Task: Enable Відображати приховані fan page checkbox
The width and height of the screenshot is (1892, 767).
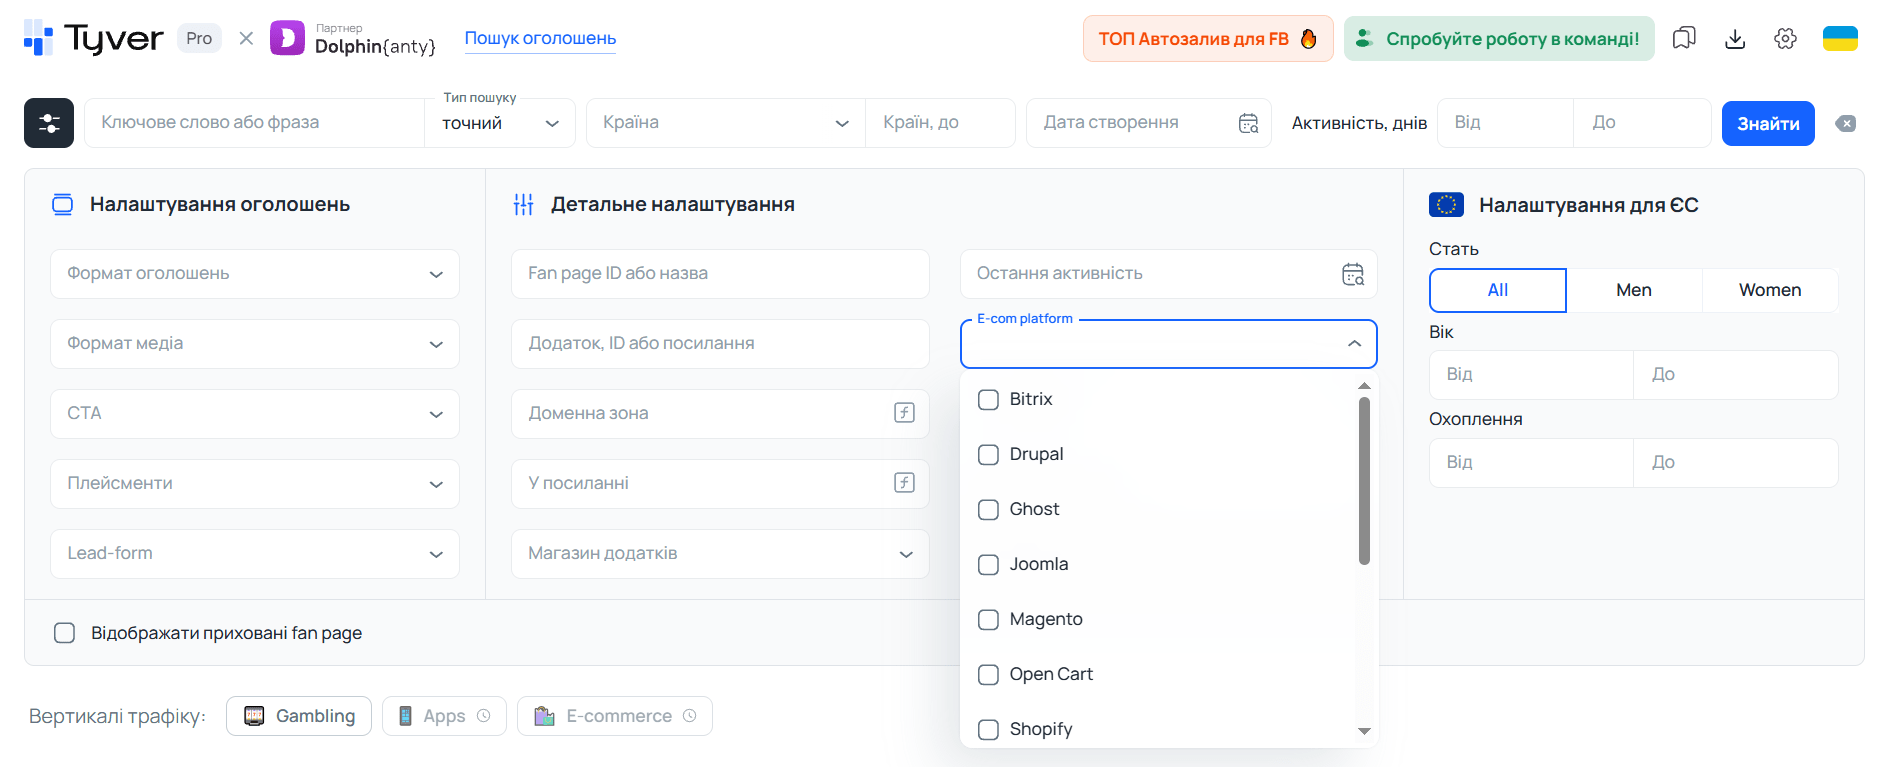Action: [64, 633]
